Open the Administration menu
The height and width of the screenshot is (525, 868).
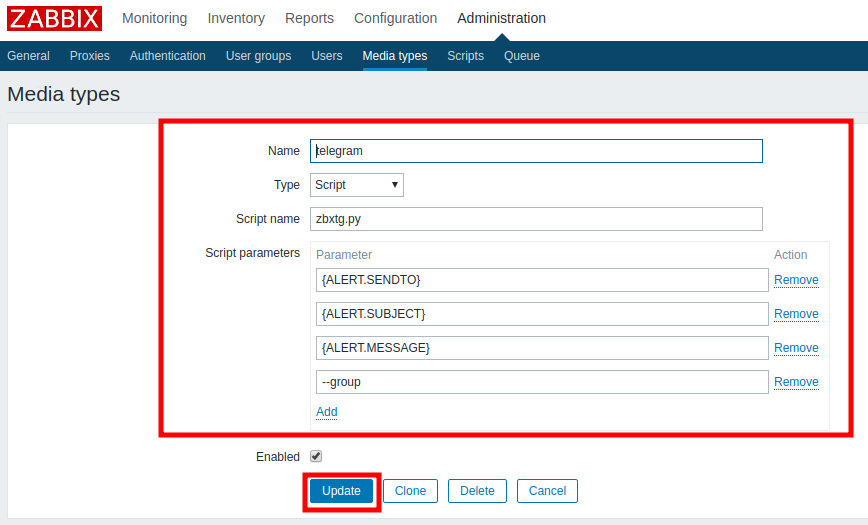(x=501, y=18)
